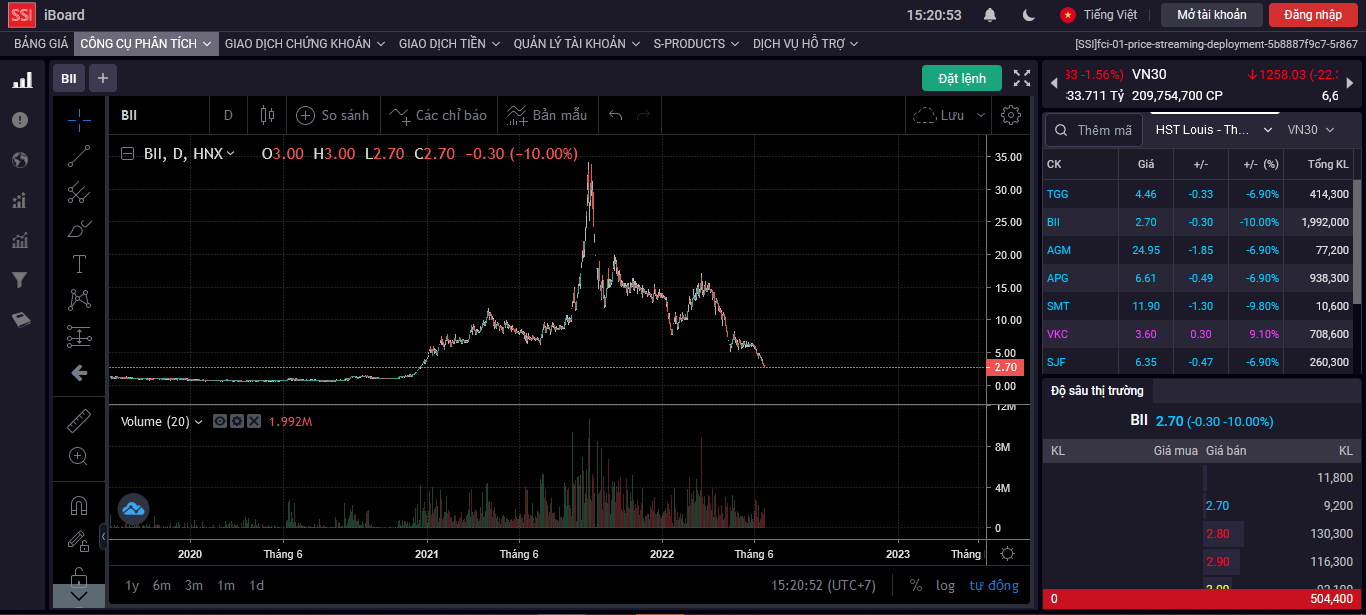Toggle lock all drawing tools padlock
The width and height of the screenshot is (1366, 615).
[x=79, y=577]
